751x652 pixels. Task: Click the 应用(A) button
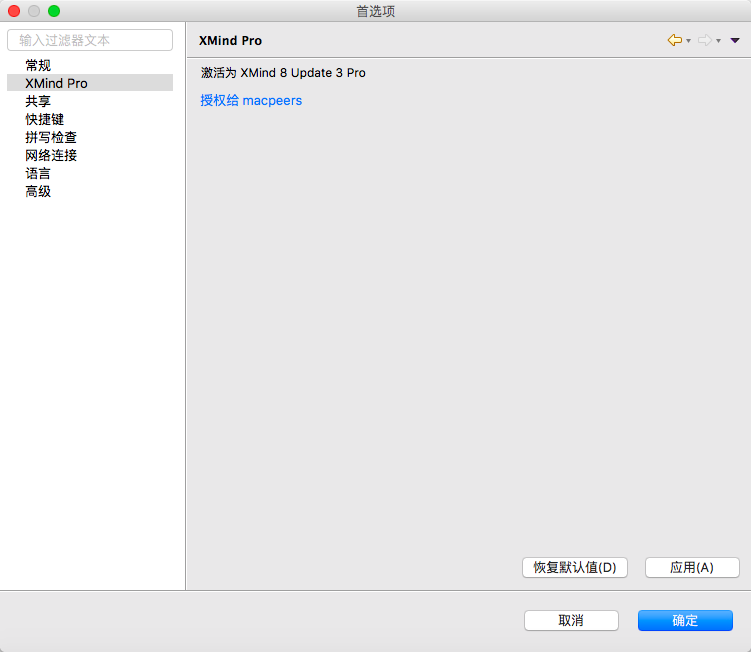[692, 568]
